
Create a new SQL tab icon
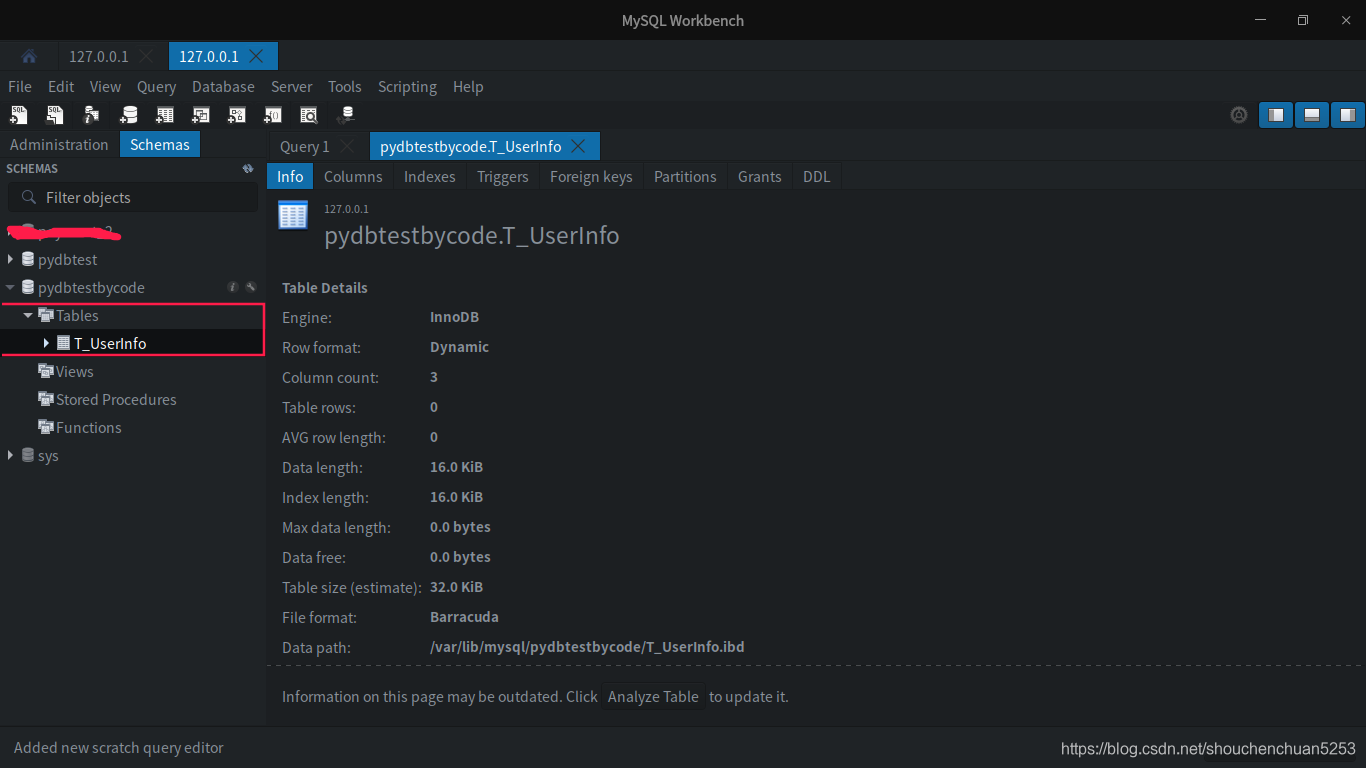(19, 115)
